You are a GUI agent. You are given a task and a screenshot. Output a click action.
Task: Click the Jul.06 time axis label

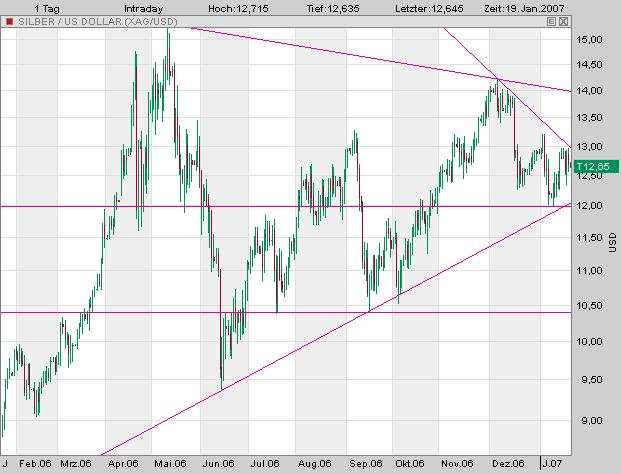coord(265,463)
